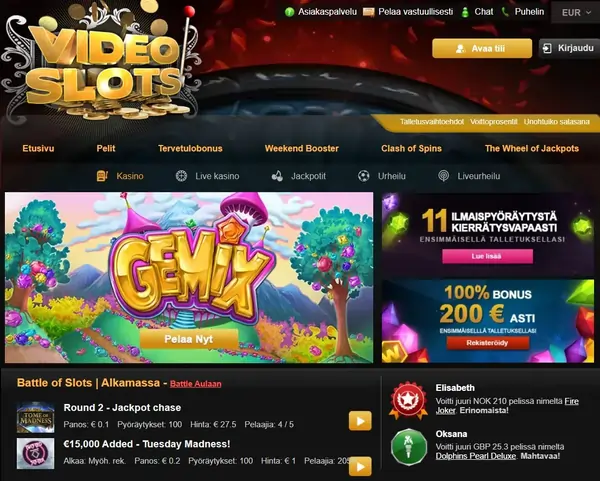Open Chat via green figure icon
This screenshot has width=600, height=481.
[465, 12]
